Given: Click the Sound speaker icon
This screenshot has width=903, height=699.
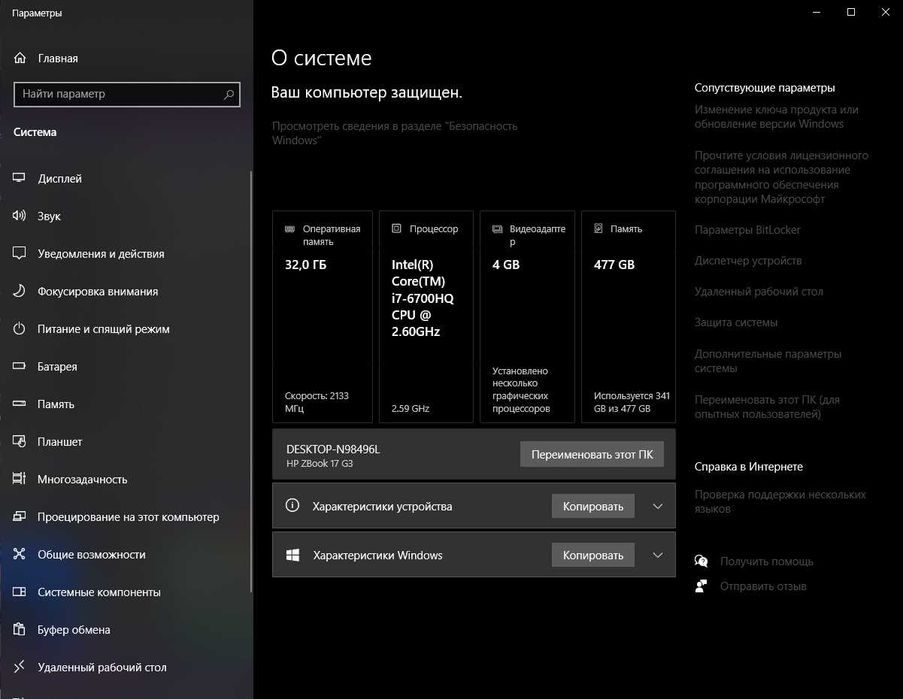Looking at the screenshot, I should [x=18, y=216].
